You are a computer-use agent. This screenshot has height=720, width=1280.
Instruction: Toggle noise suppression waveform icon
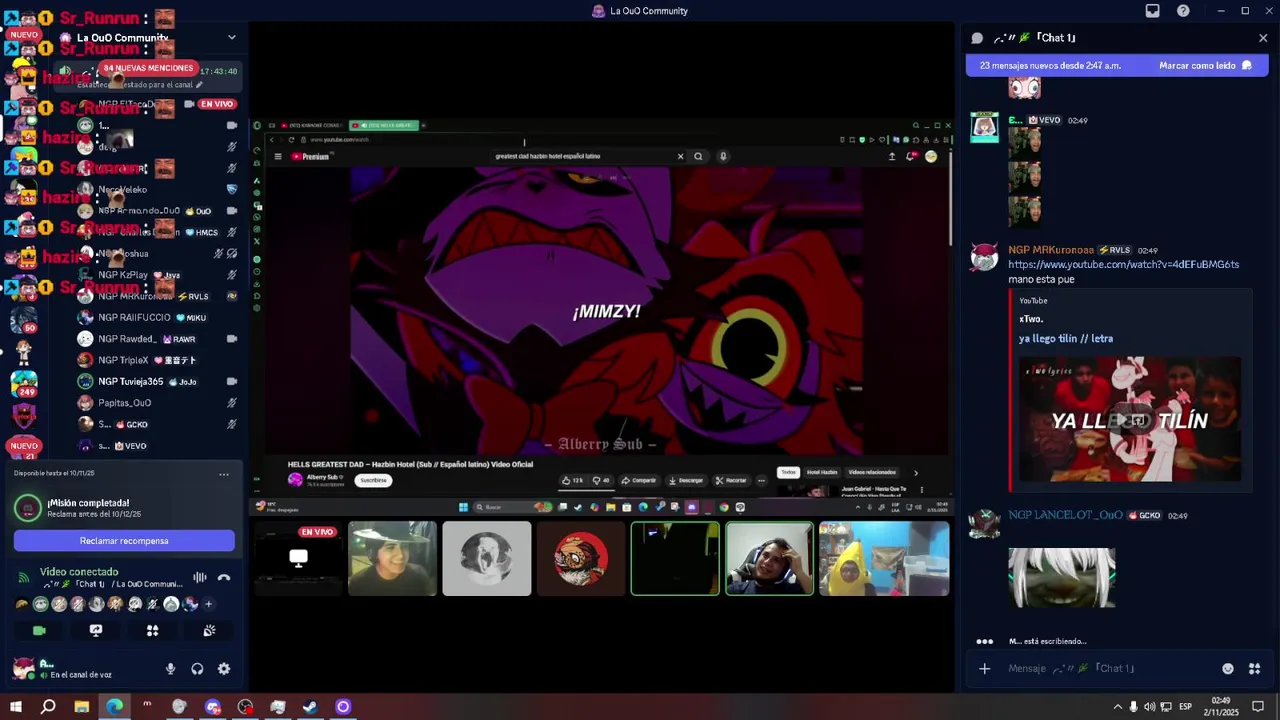coord(199,577)
